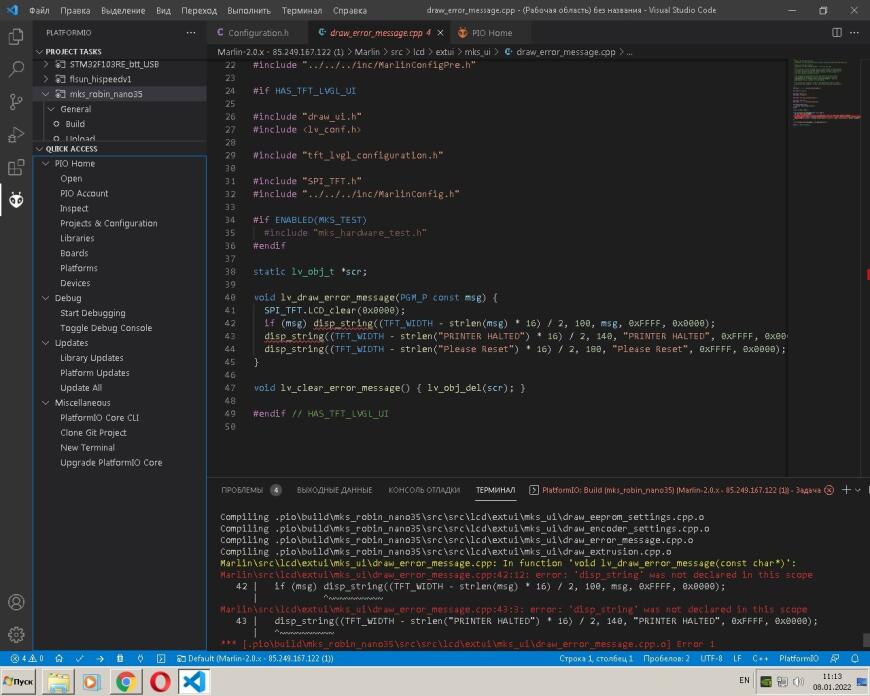Click the feedback icon in status bar
The image size is (870, 696).
[834, 658]
